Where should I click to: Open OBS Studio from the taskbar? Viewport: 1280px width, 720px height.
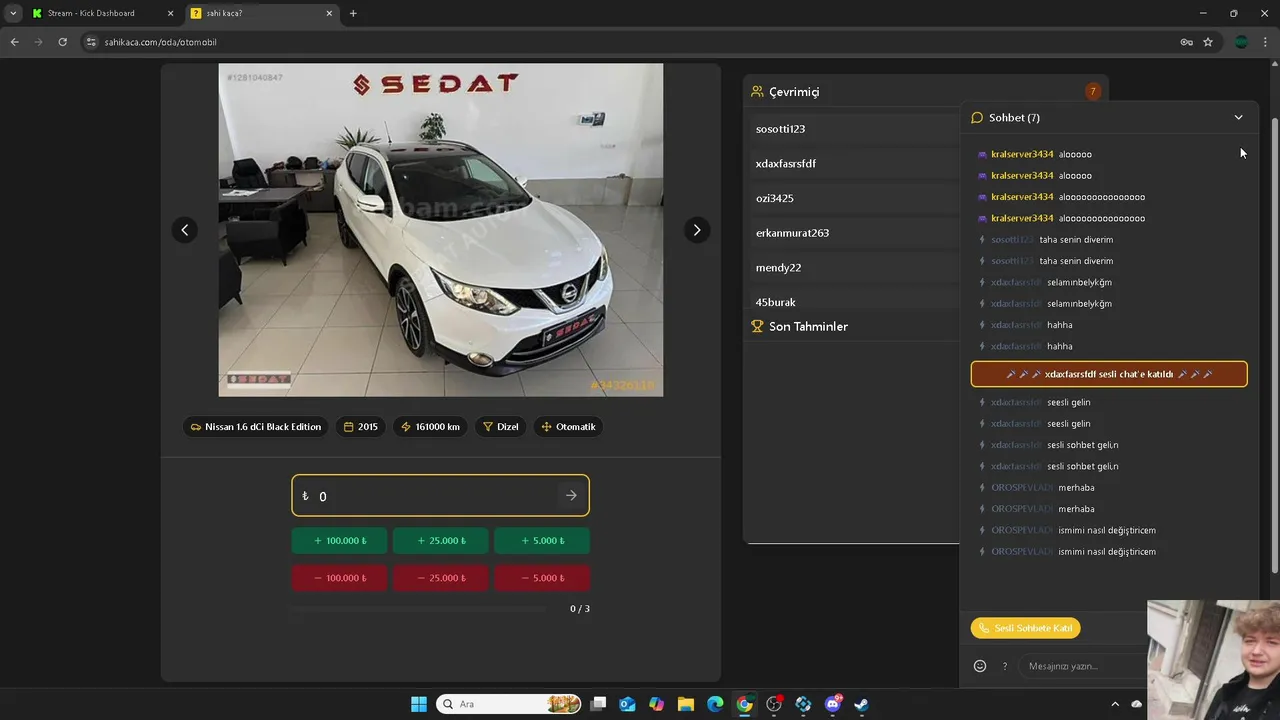774,704
